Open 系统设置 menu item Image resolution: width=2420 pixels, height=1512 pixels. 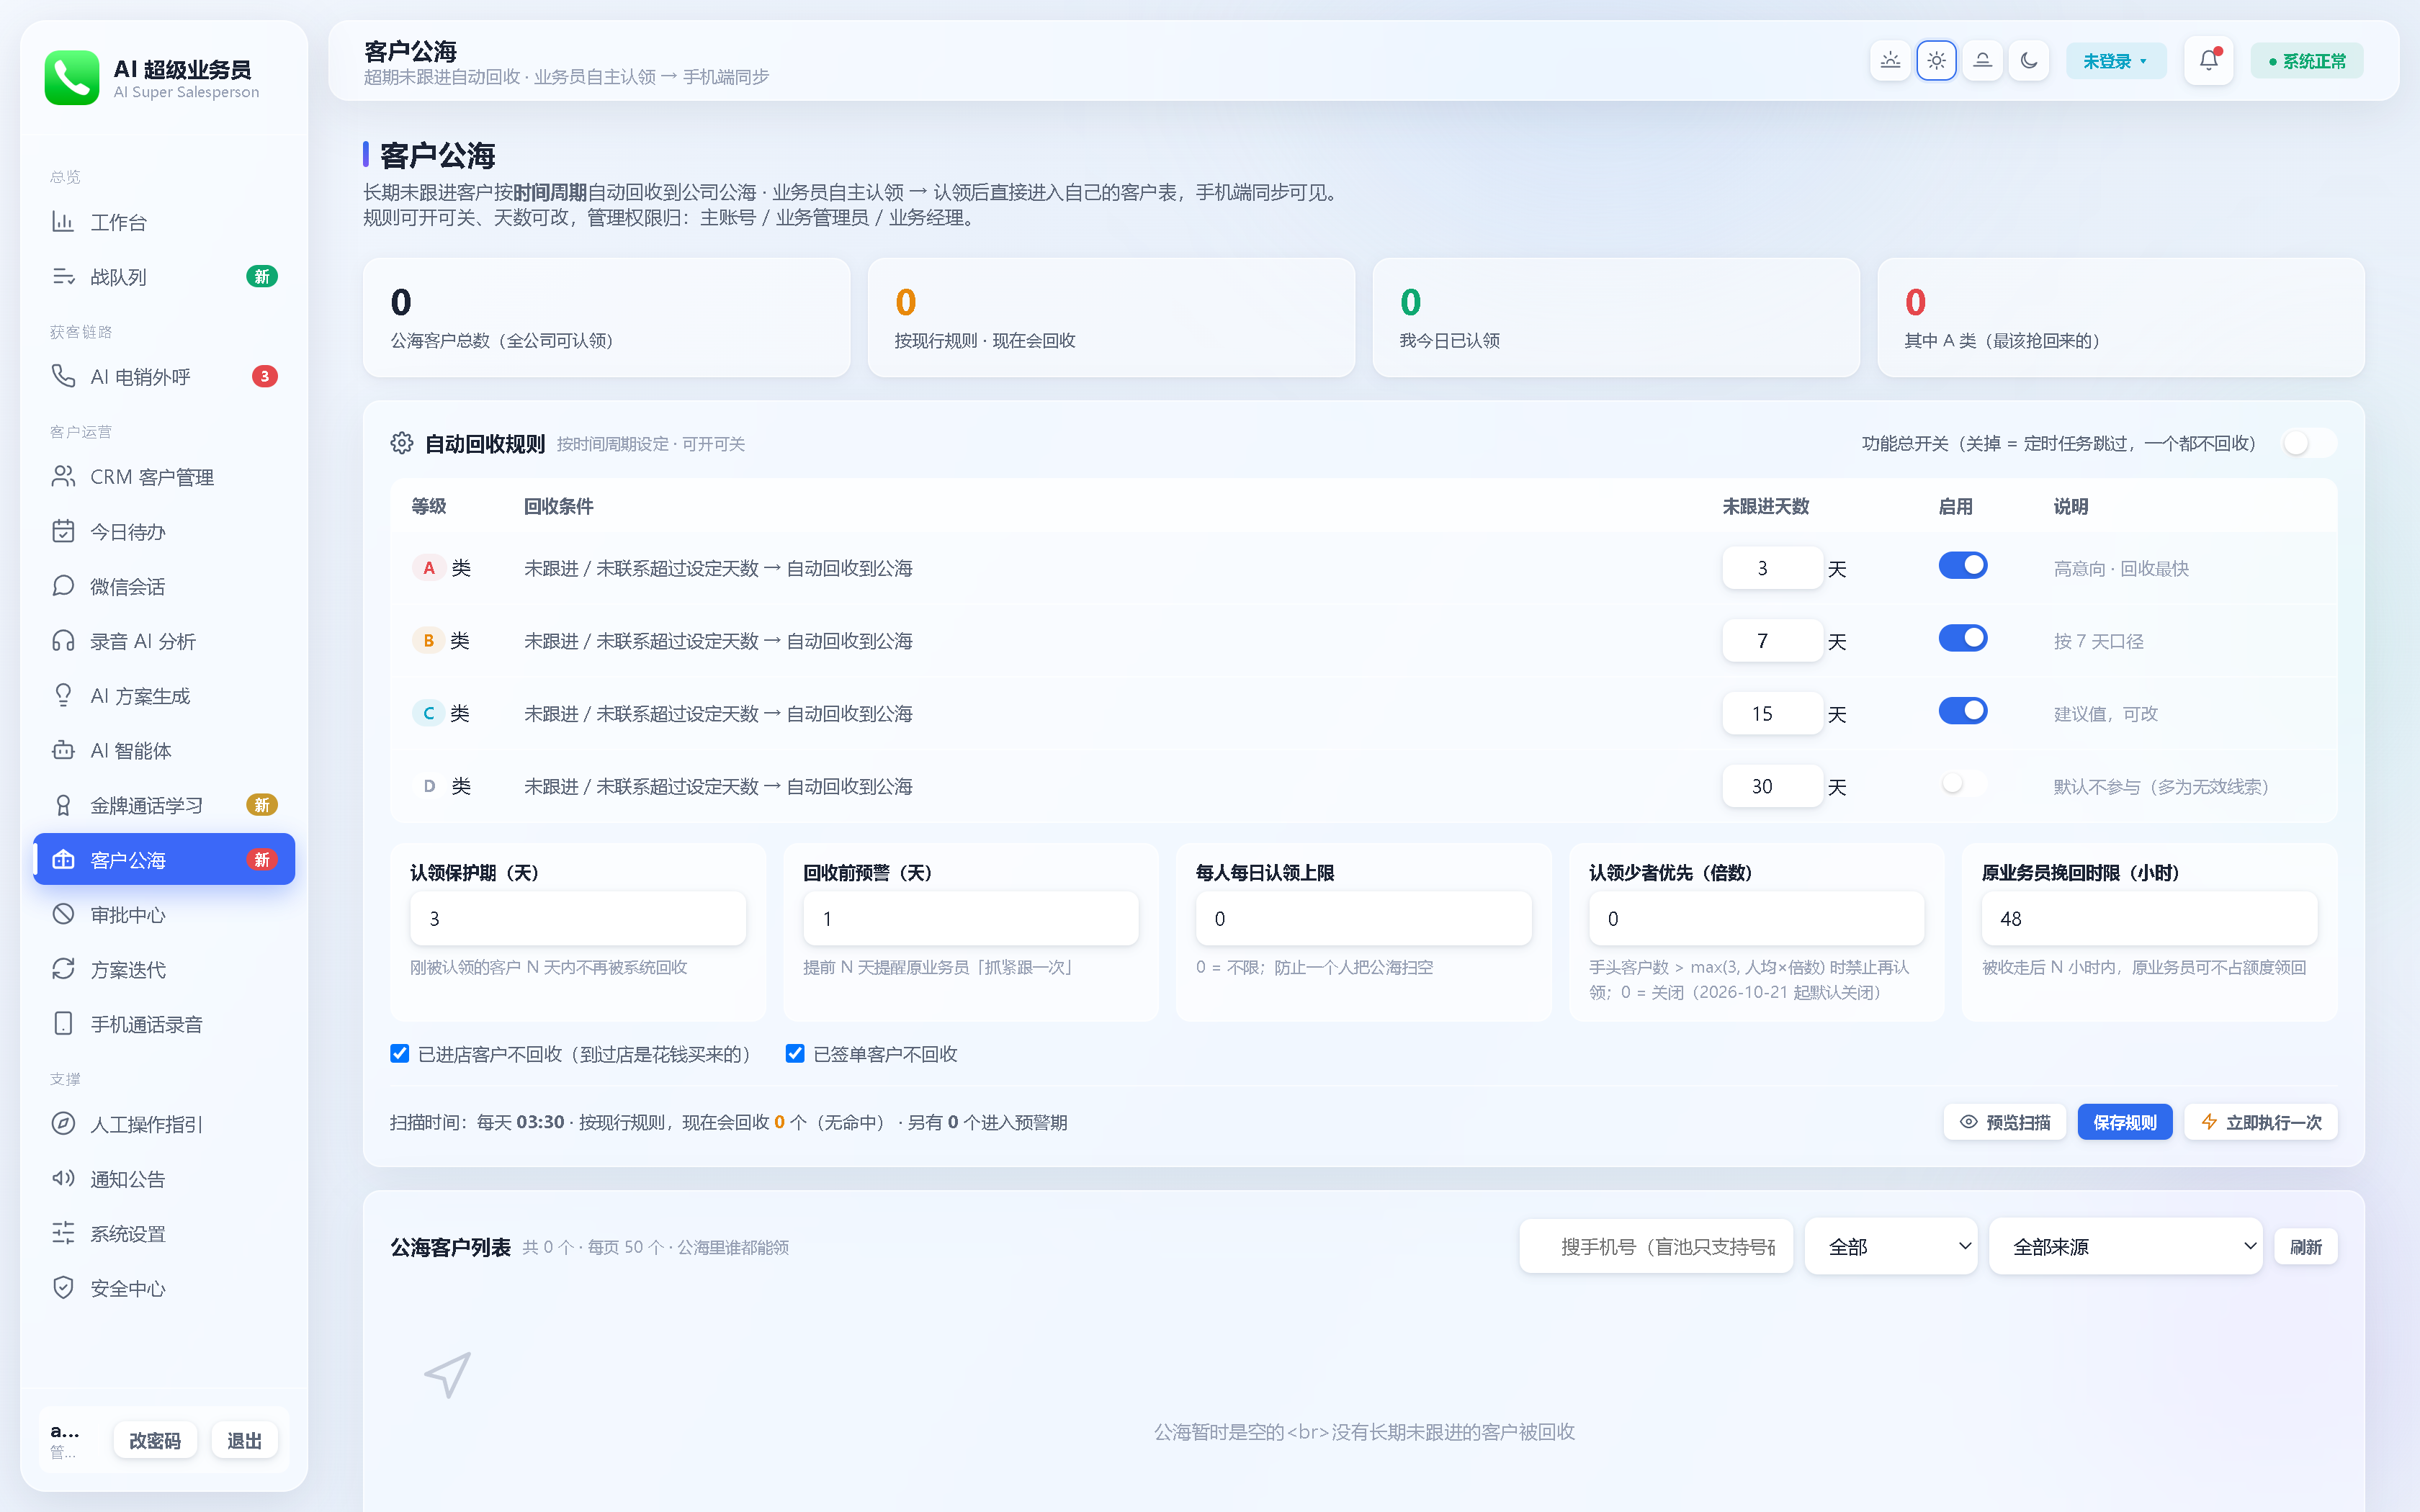pyautogui.click(x=164, y=1234)
